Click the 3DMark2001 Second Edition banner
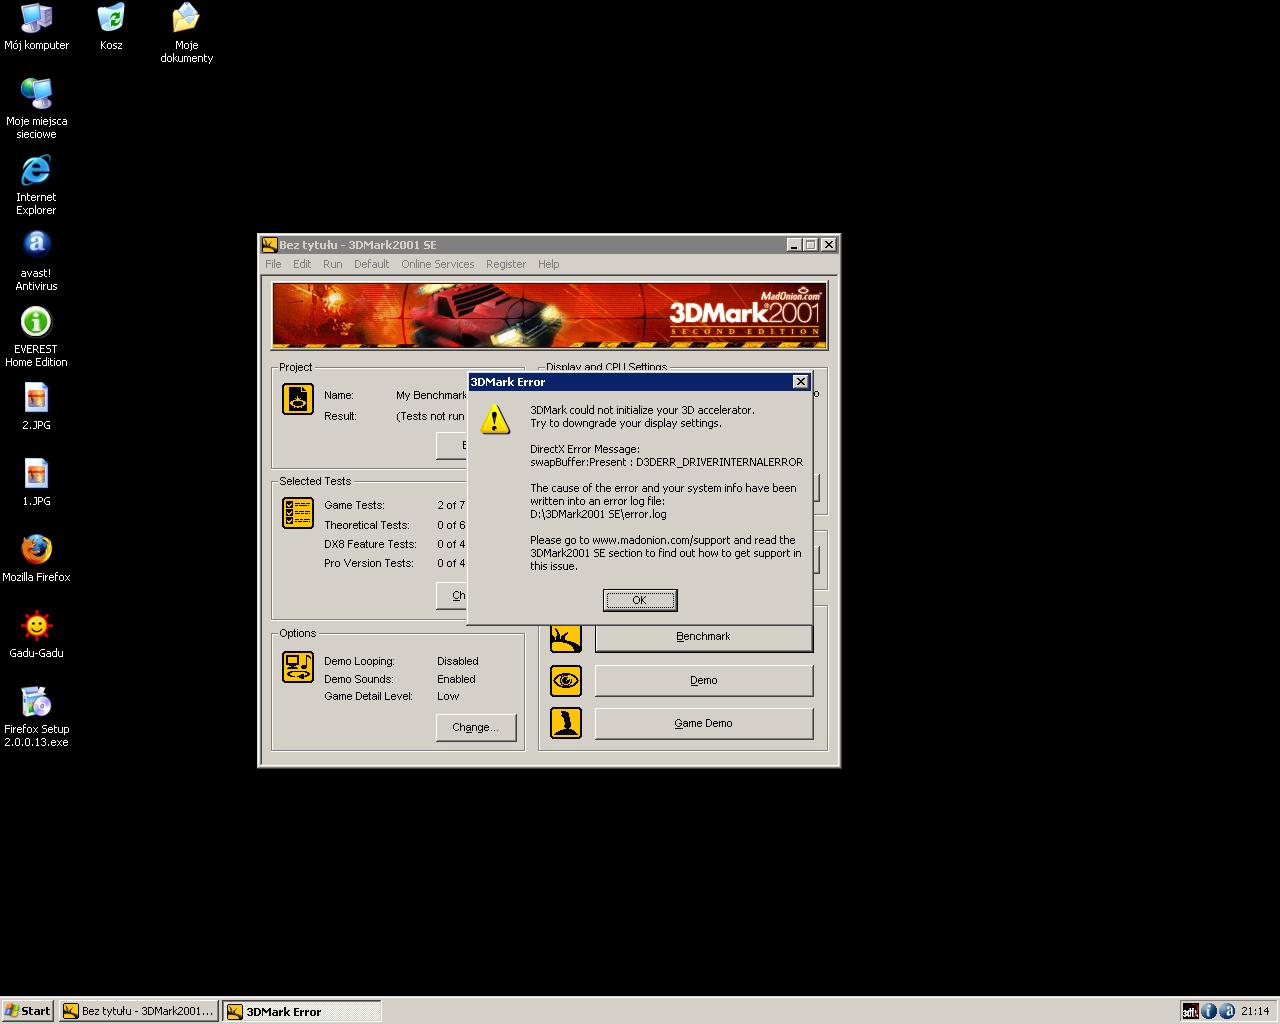 pyautogui.click(x=549, y=315)
